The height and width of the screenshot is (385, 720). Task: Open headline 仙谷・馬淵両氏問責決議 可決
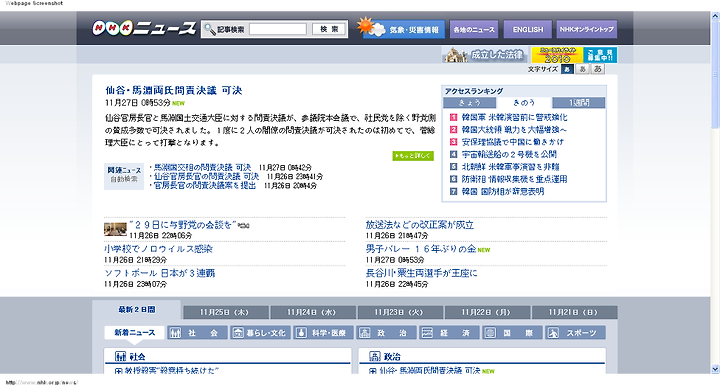click(x=174, y=91)
